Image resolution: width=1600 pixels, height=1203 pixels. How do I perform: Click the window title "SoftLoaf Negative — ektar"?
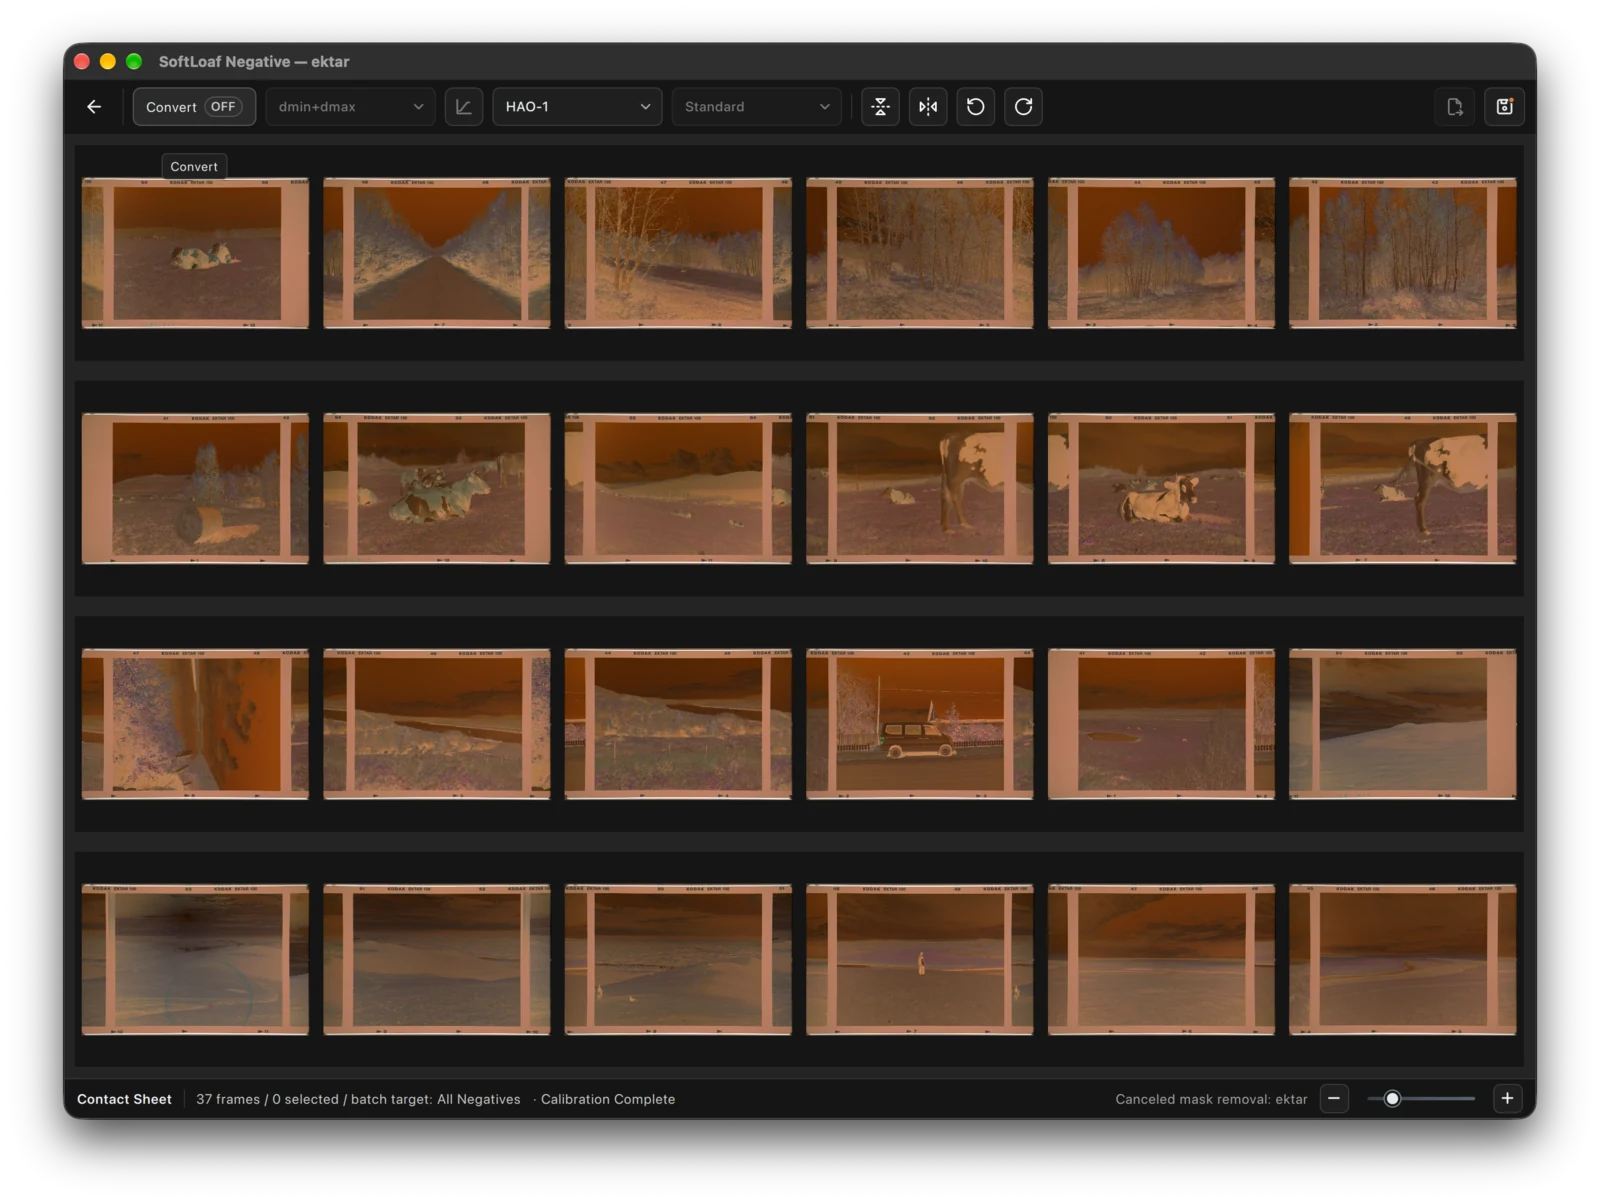(254, 62)
